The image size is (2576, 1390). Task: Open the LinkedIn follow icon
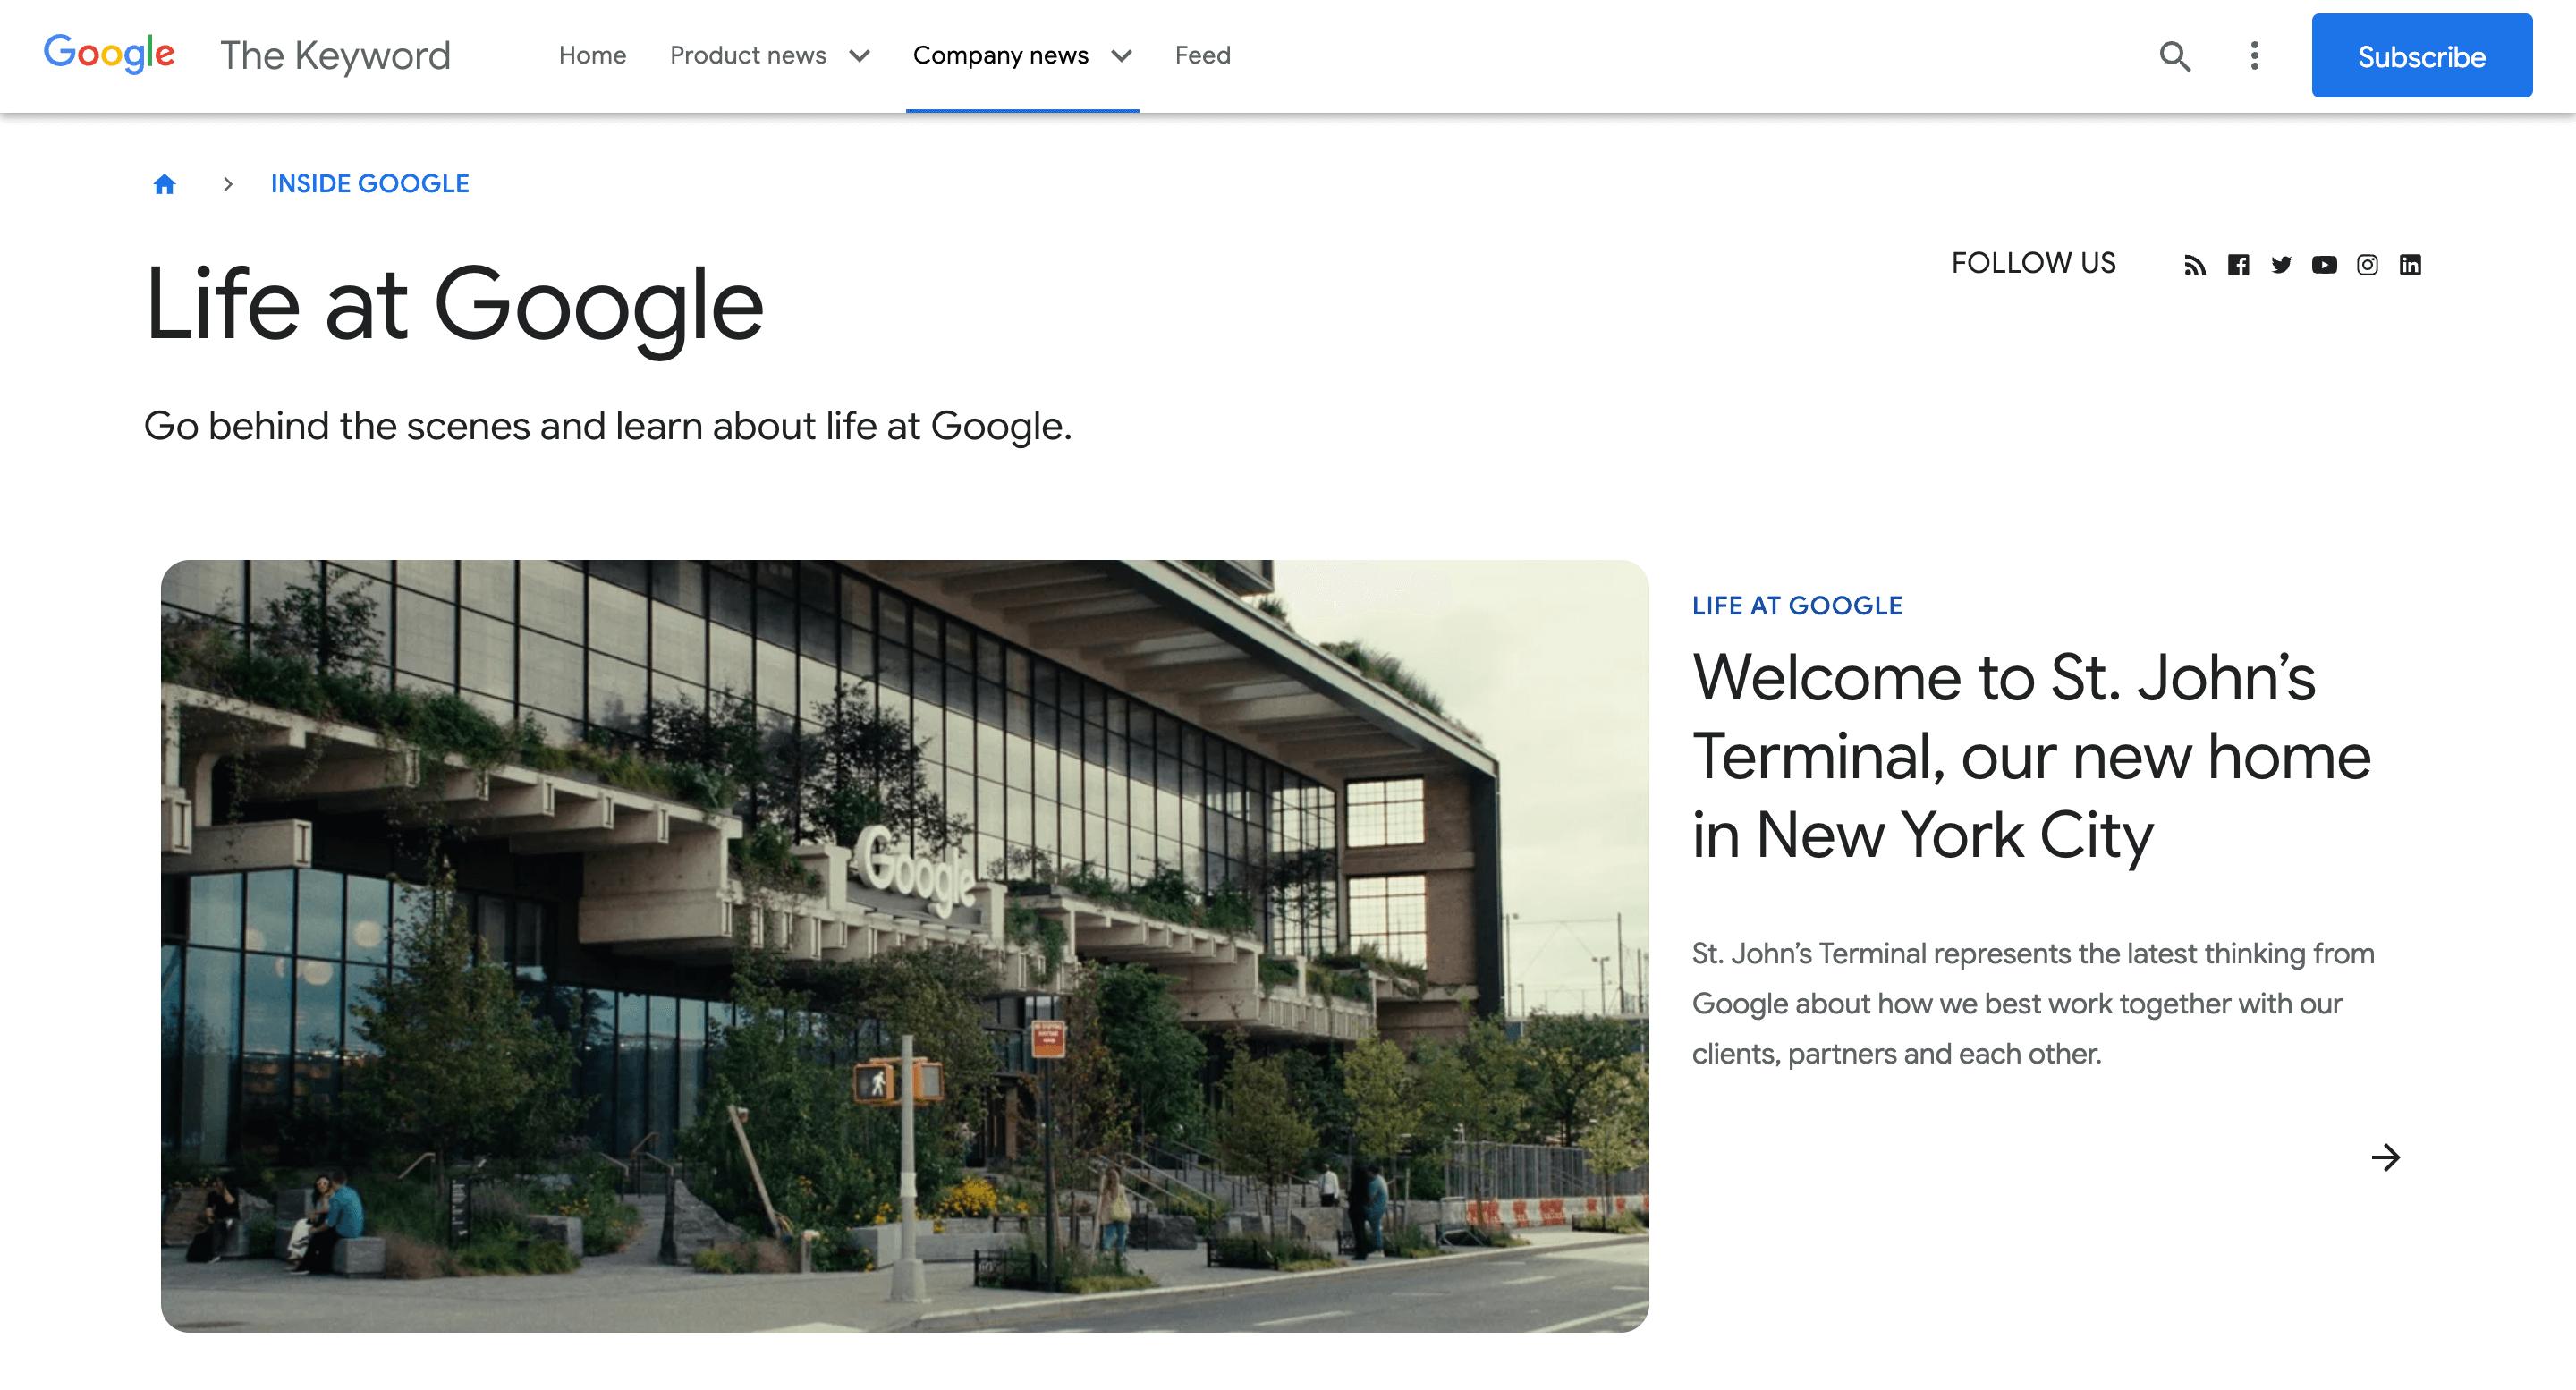[2410, 265]
